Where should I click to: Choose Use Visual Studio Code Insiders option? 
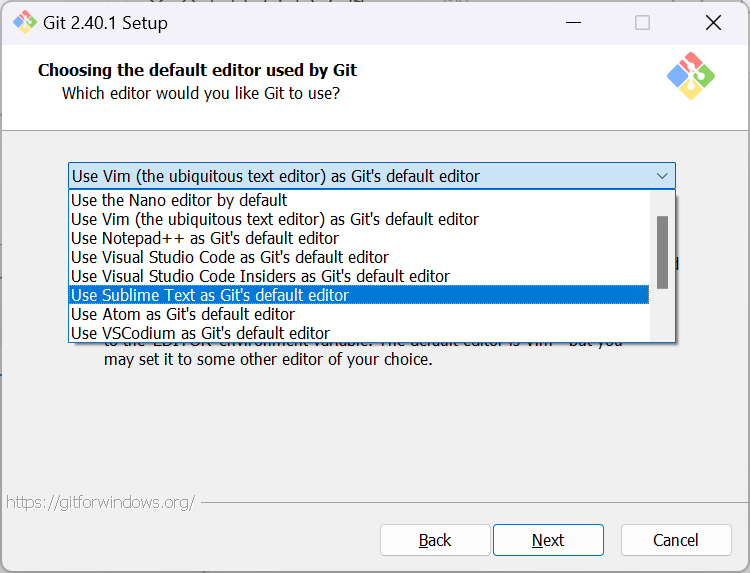click(x=359, y=276)
